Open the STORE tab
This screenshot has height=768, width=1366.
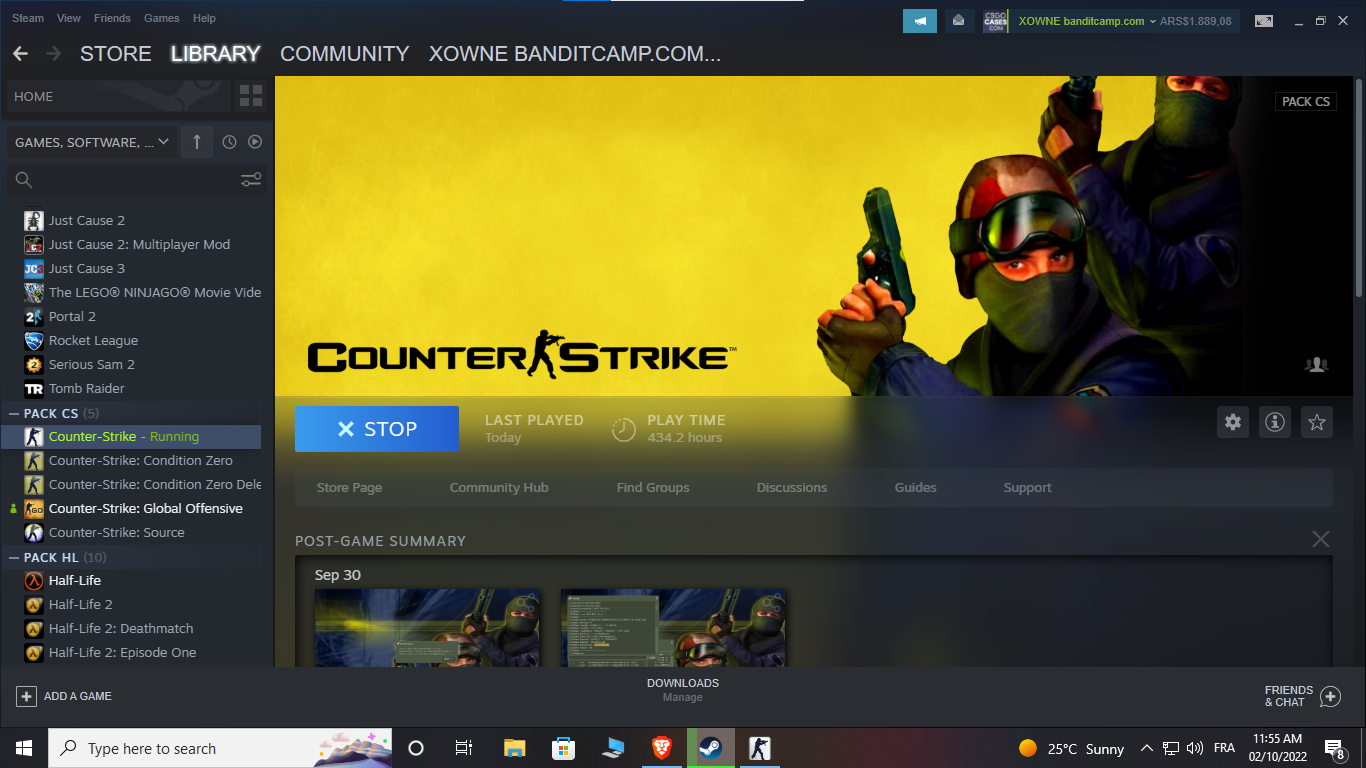click(x=115, y=54)
